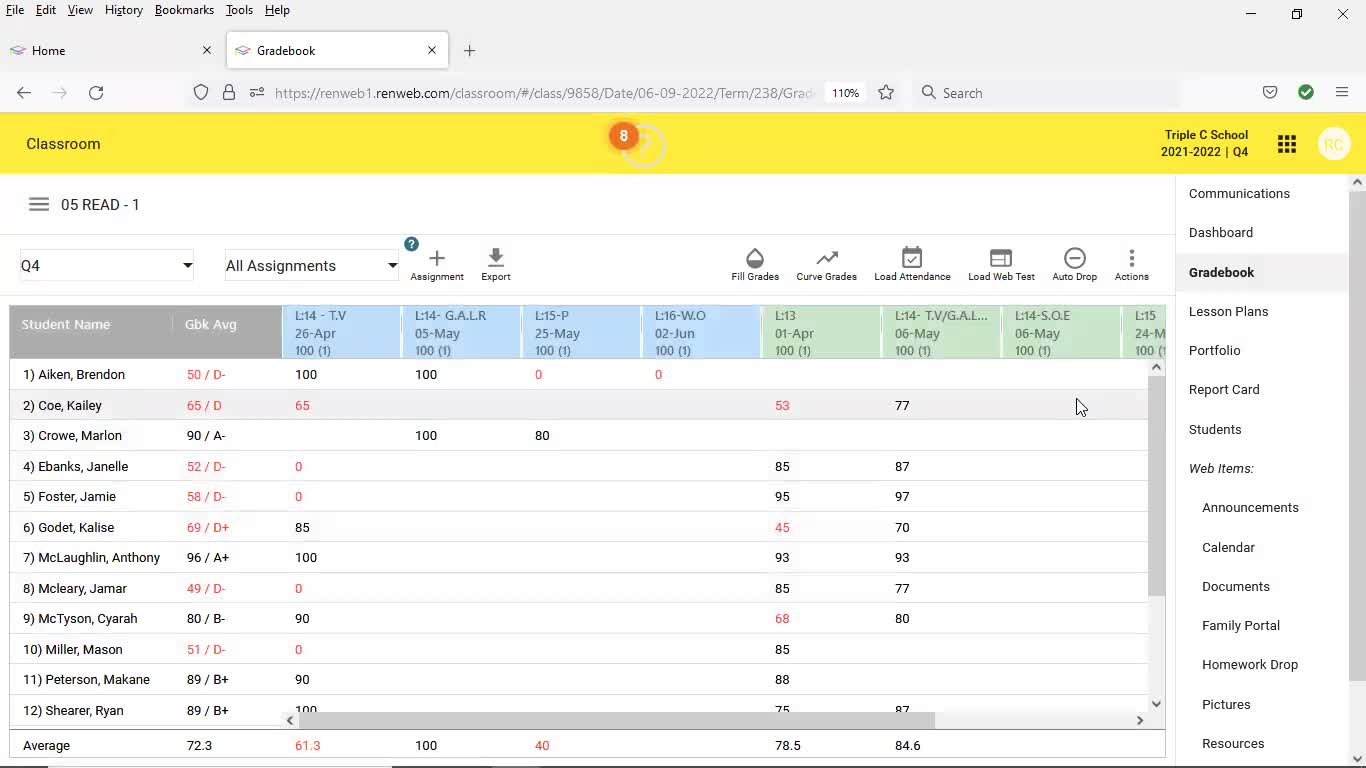The image size is (1366, 768).
Task: Click the orange notification badge 8
Action: pyautogui.click(x=624, y=136)
